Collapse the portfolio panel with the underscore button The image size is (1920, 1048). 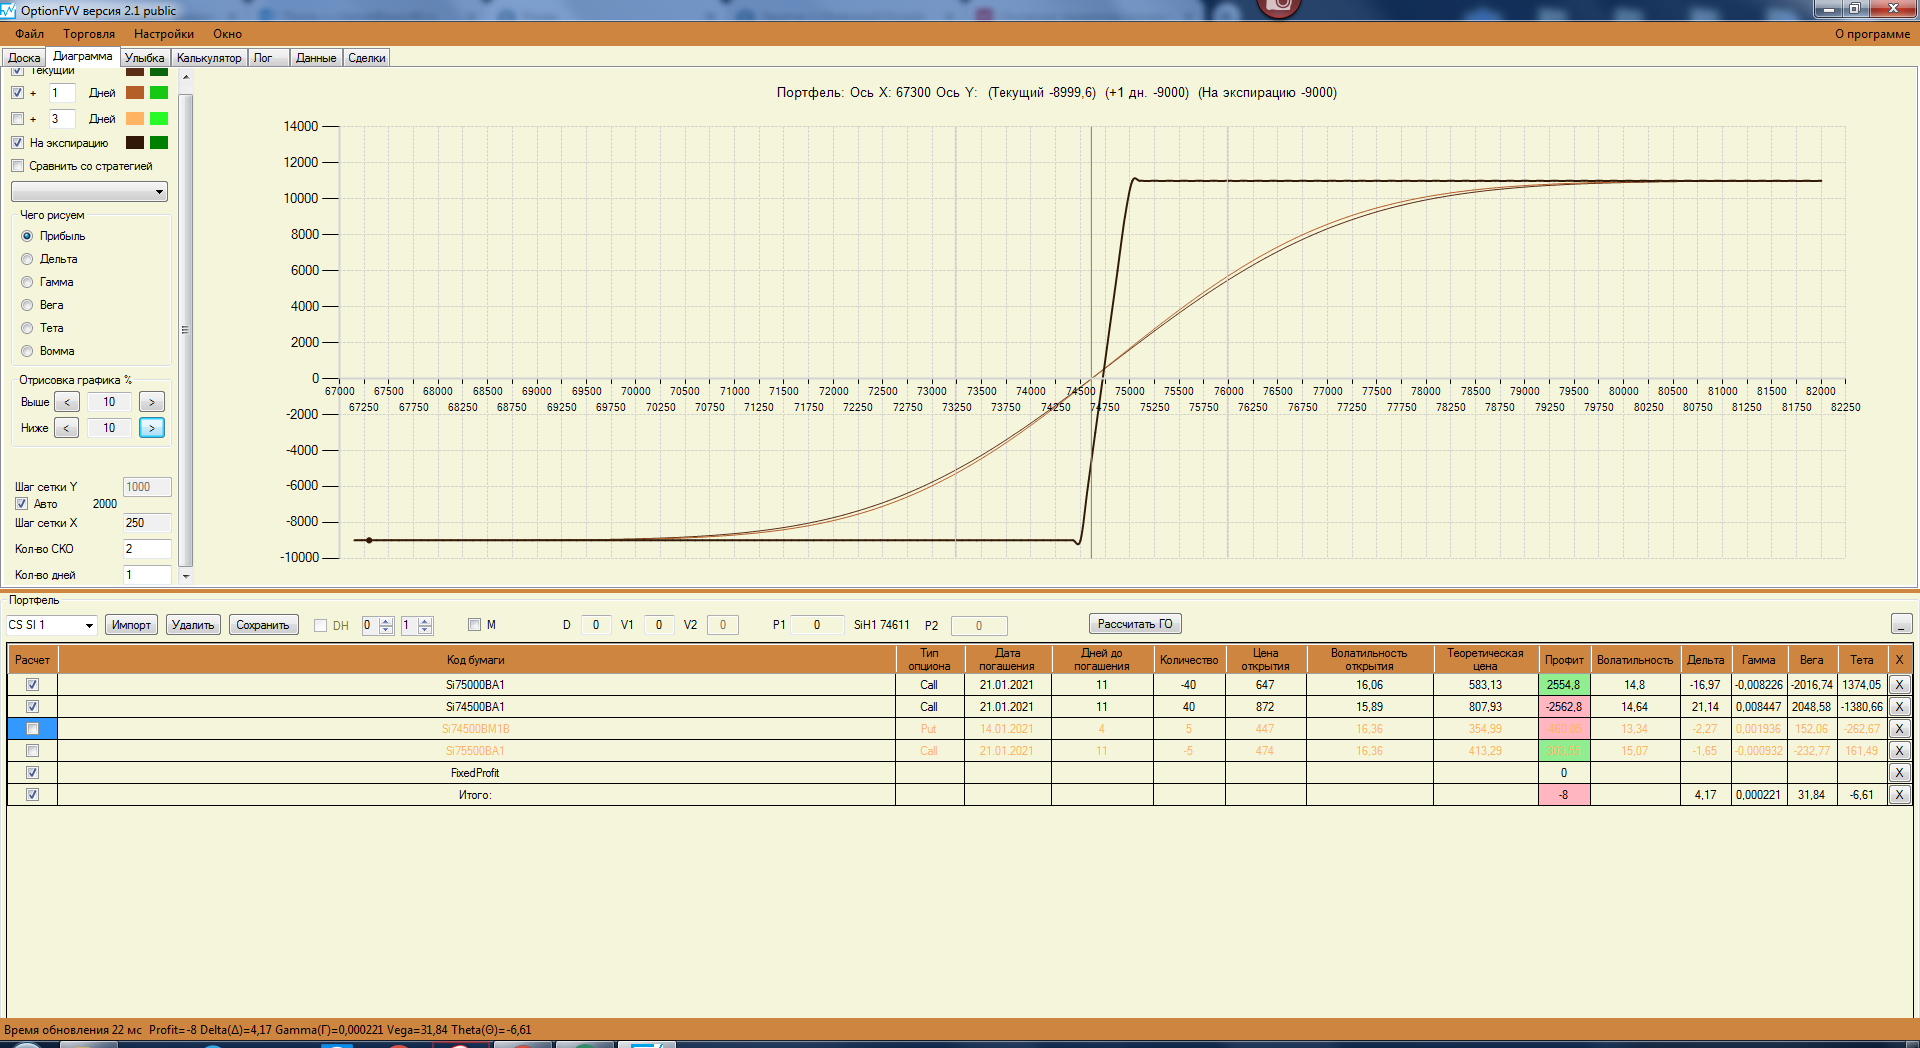tap(1902, 624)
